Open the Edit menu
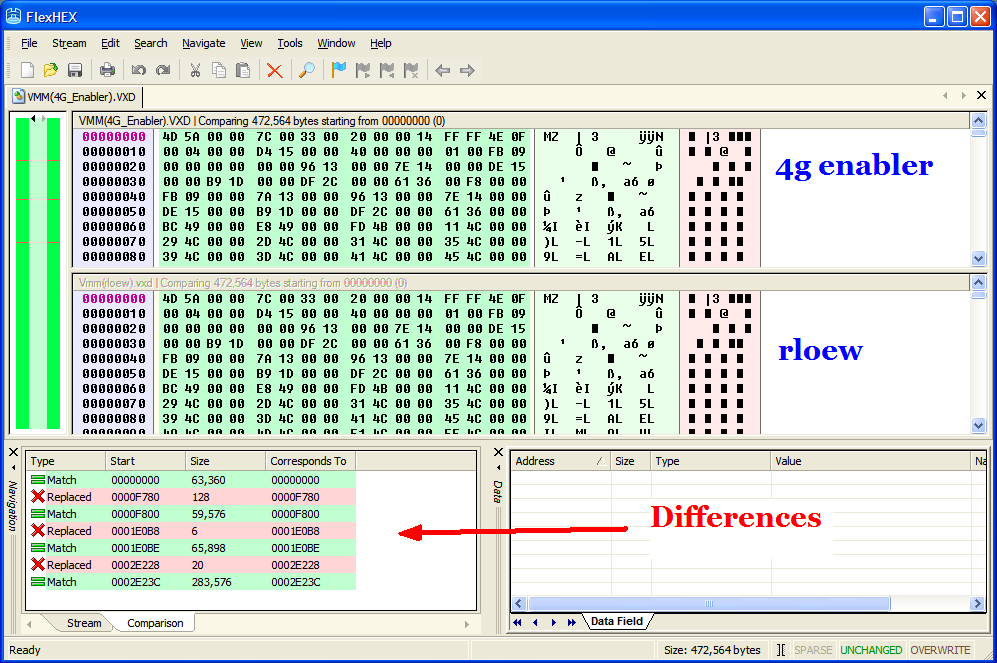The width and height of the screenshot is (997, 663). 110,43
